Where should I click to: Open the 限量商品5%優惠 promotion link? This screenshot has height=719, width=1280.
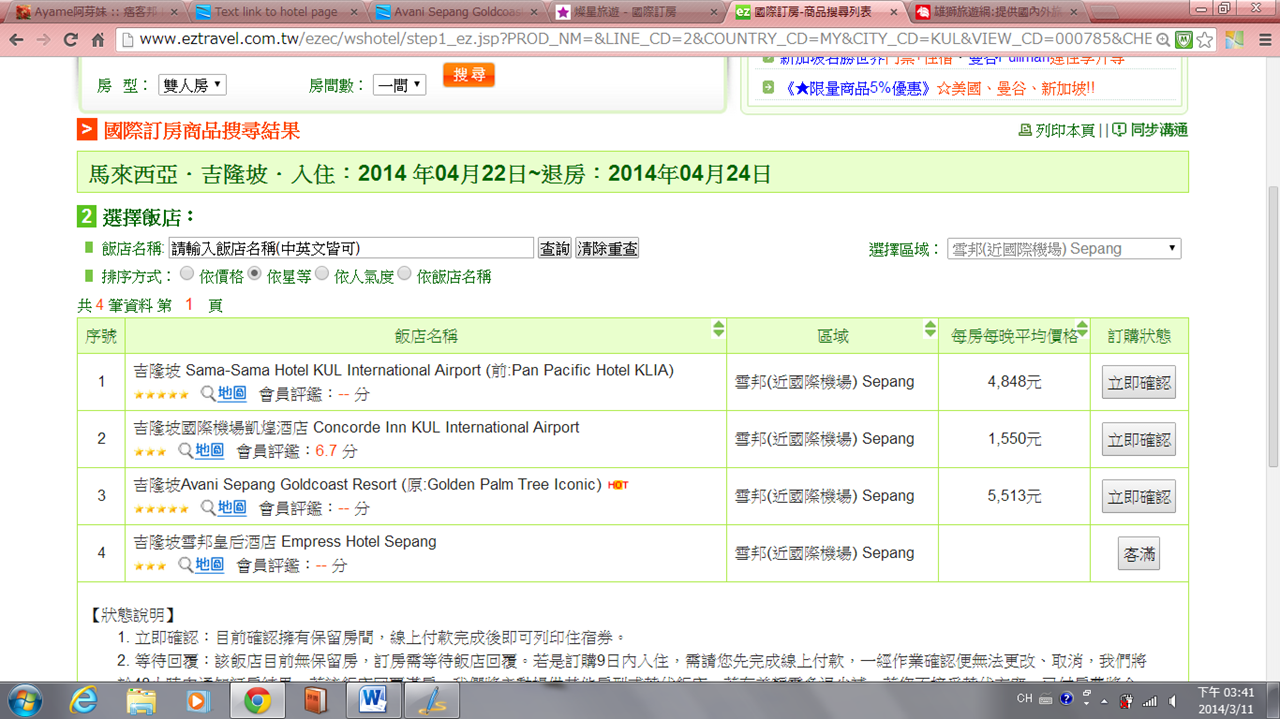coord(940,88)
